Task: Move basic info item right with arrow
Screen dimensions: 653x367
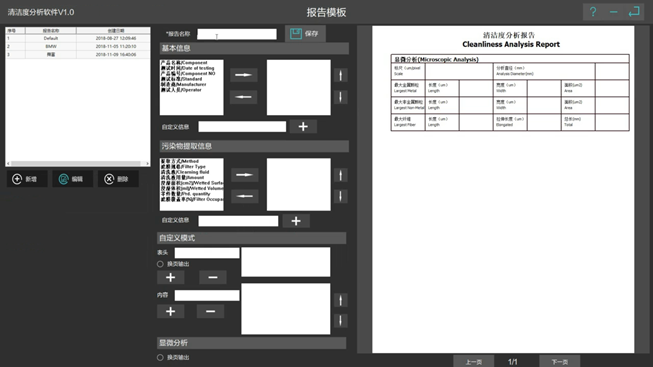Action: 244,75
